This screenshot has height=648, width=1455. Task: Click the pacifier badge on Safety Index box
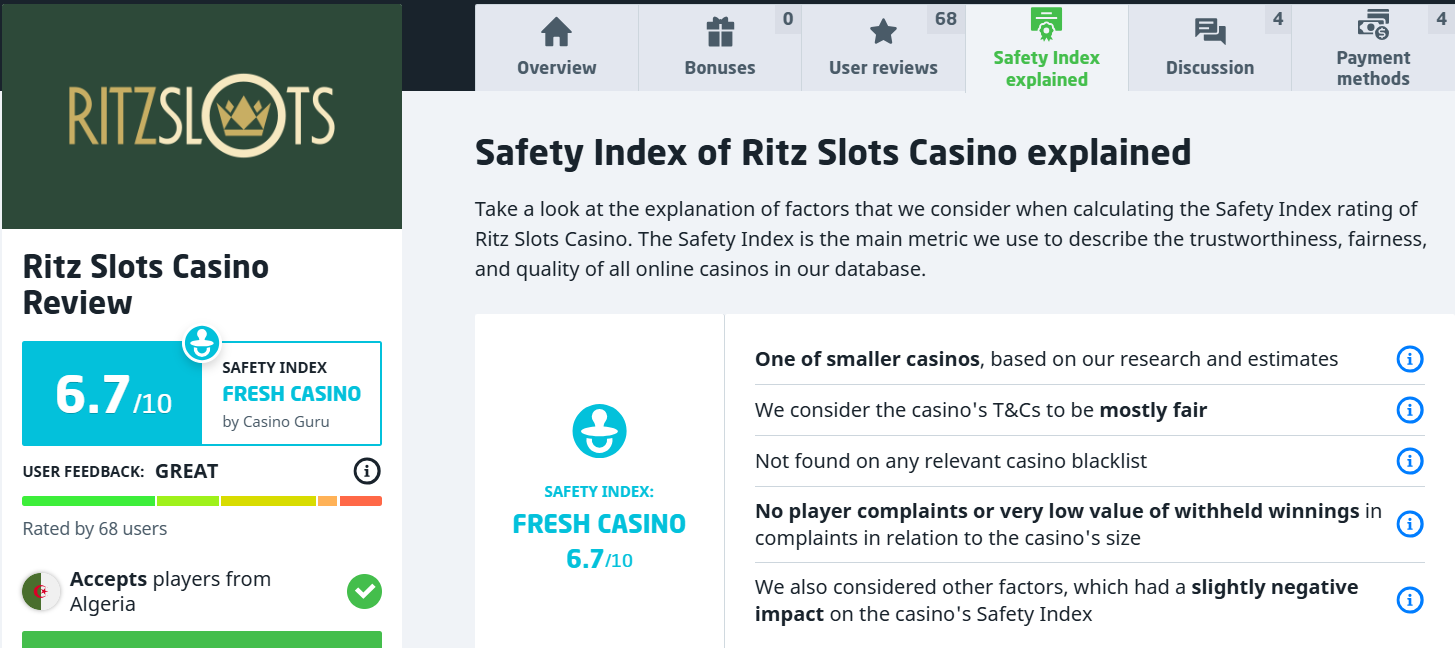click(201, 343)
